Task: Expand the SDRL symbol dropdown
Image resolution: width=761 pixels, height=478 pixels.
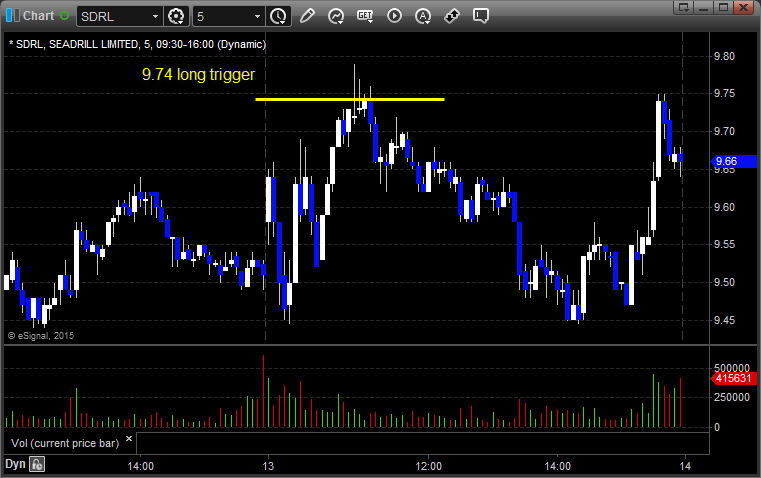Action: tap(155, 16)
